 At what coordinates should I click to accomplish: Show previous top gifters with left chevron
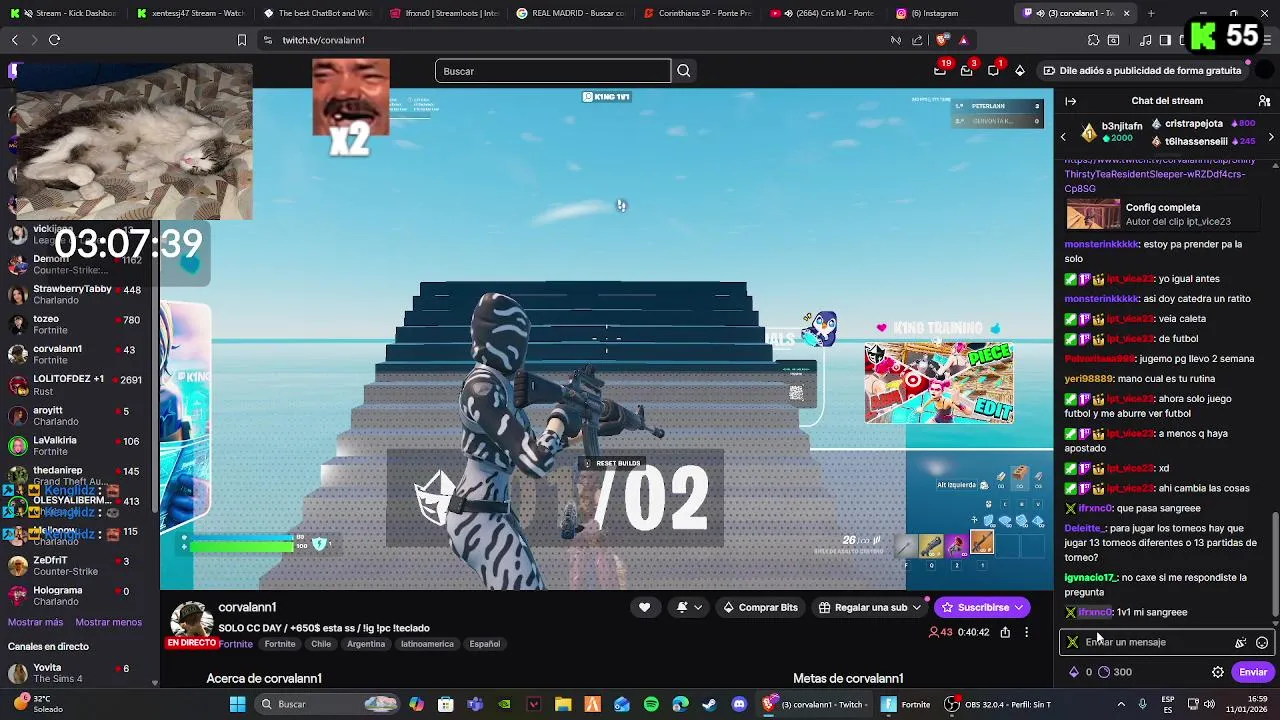1063,137
